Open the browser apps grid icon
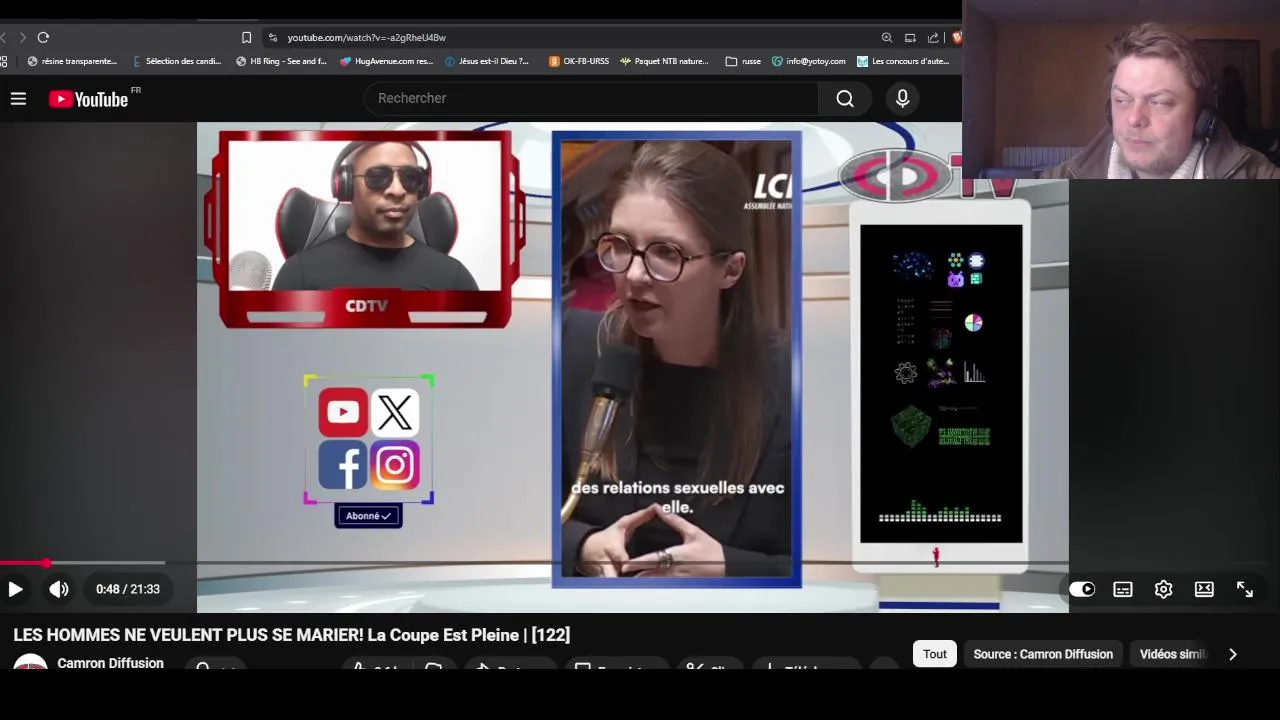This screenshot has width=1280, height=720. click(x=4, y=61)
